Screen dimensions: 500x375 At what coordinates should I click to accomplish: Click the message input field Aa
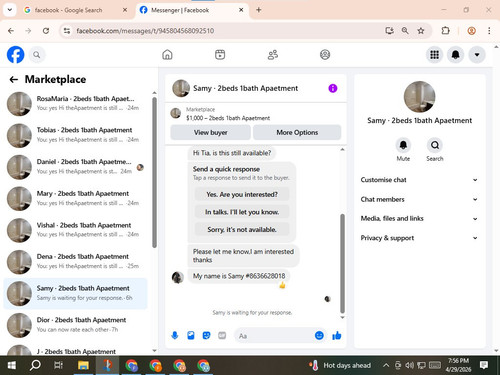(x=274, y=336)
